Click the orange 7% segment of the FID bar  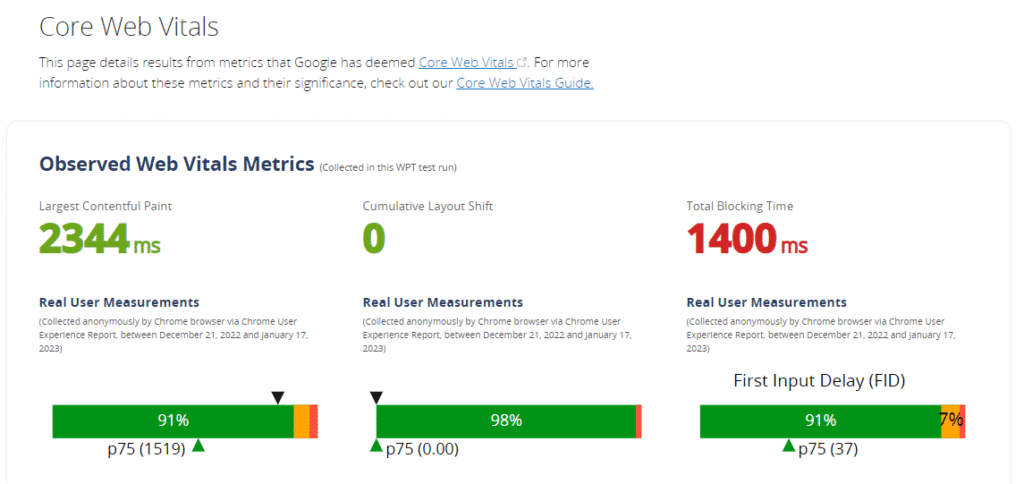[950, 421]
